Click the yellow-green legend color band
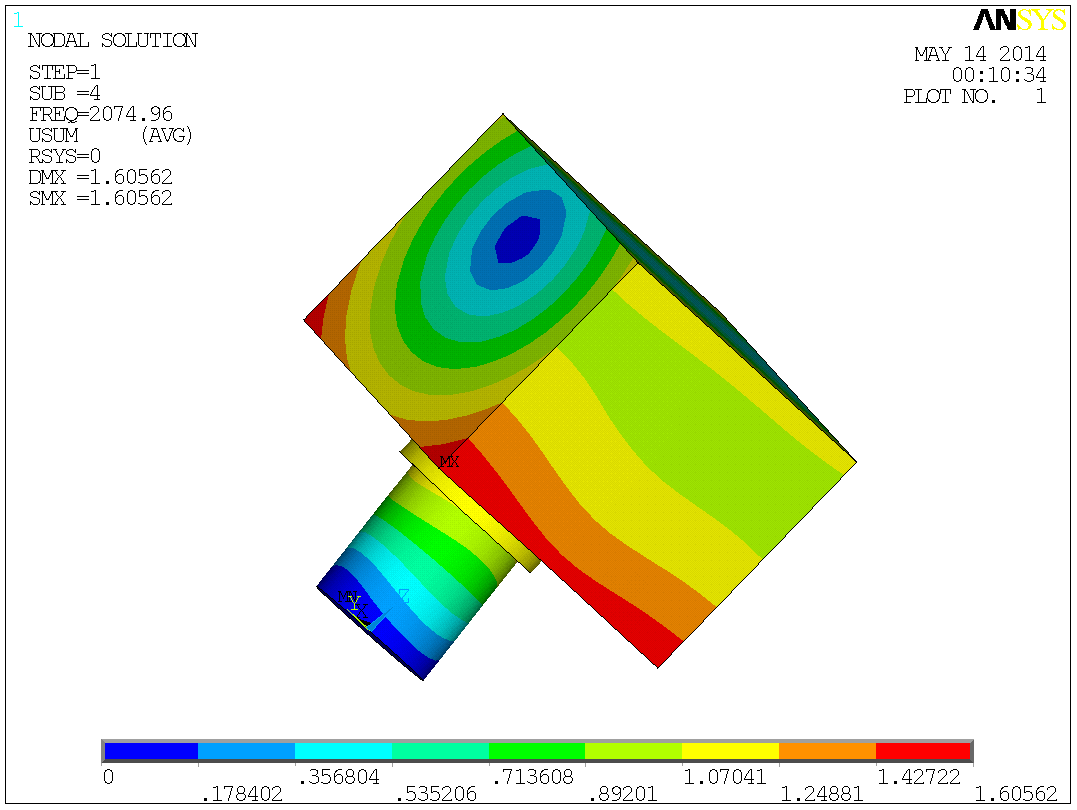This screenshot has width=1077, height=810. (633, 751)
